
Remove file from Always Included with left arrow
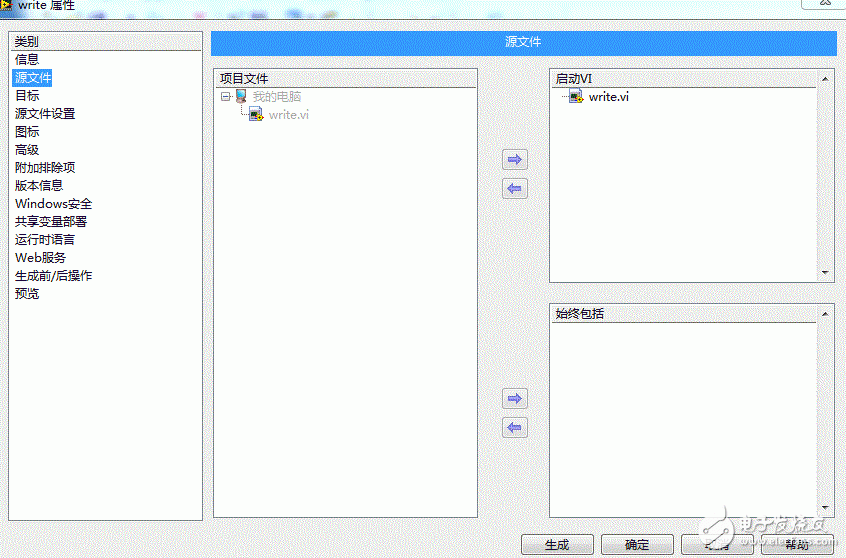point(515,428)
